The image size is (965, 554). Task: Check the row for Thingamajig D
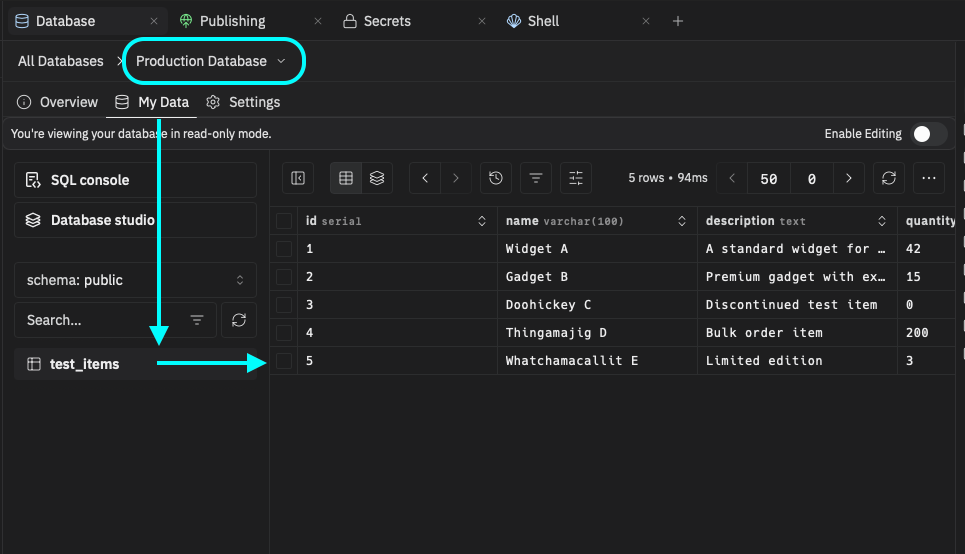pos(284,333)
